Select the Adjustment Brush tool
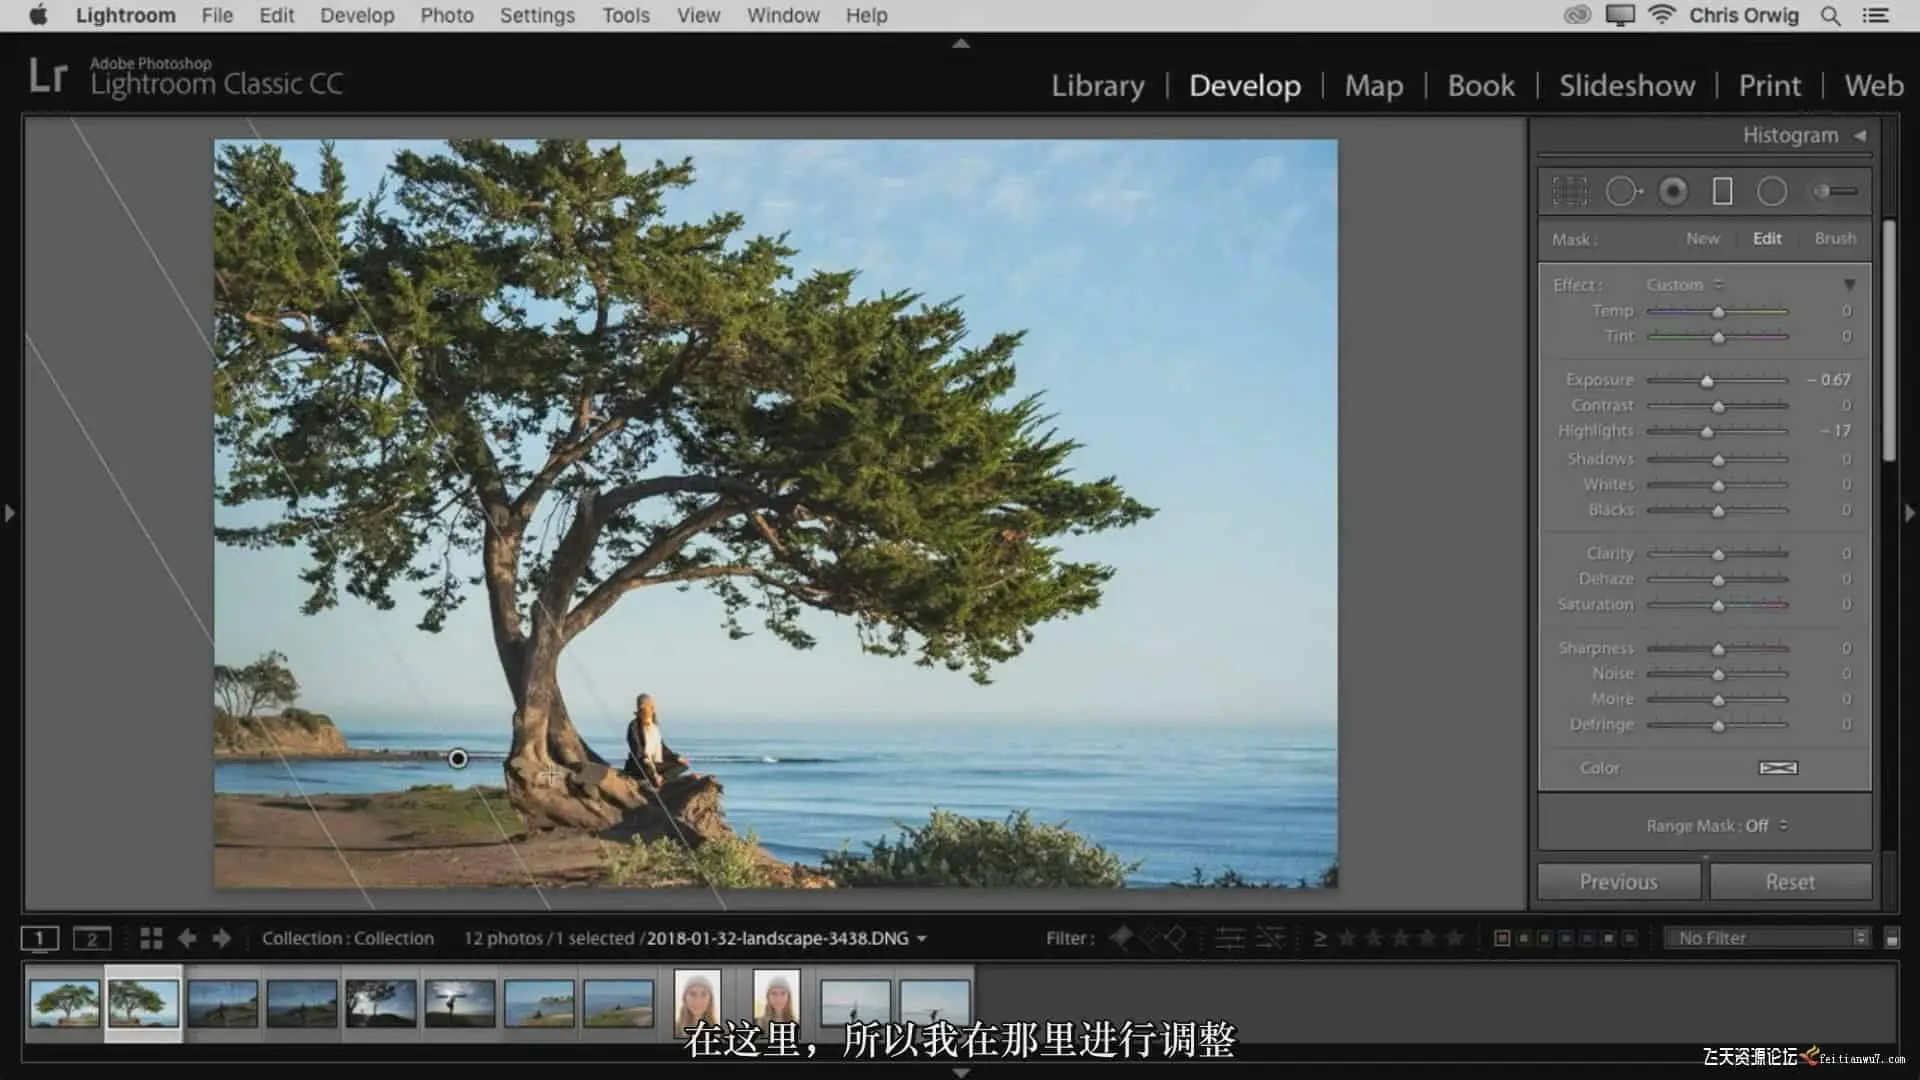The height and width of the screenshot is (1080, 1920). tap(1835, 191)
